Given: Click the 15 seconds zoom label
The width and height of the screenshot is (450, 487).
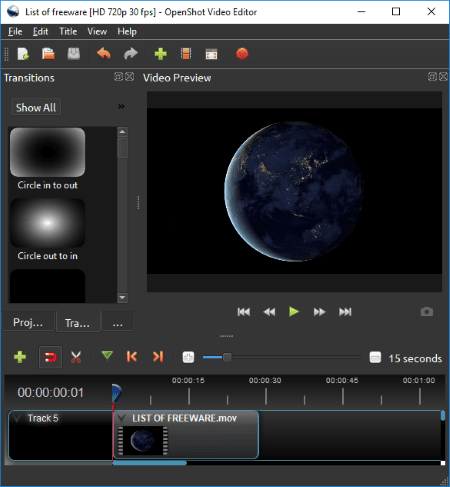Looking at the screenshot, I should pyautogui.click(x=415, y=358).
